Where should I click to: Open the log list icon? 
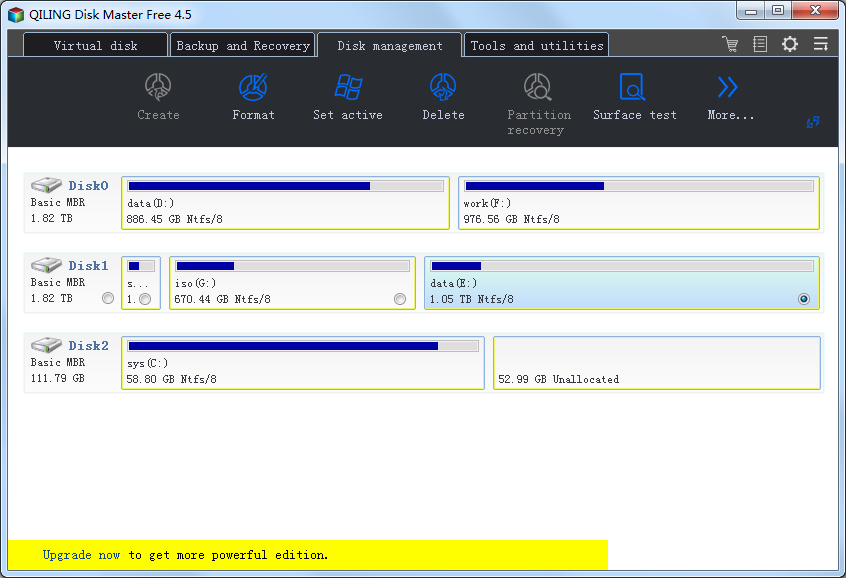pyautogui.click(x=760, y=44)
